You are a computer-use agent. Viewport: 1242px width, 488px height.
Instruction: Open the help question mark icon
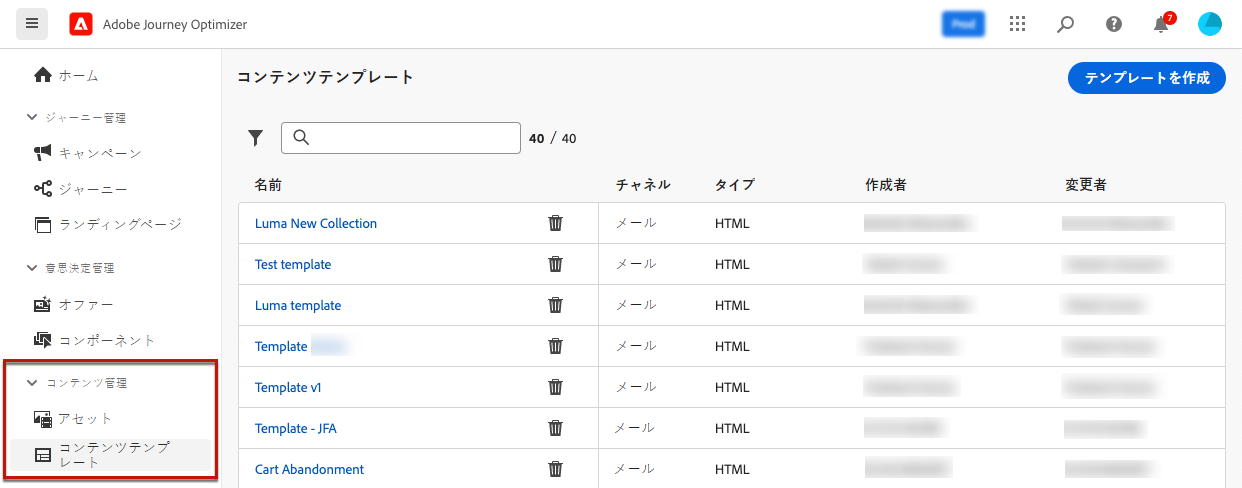click(x=1113, y=24)
